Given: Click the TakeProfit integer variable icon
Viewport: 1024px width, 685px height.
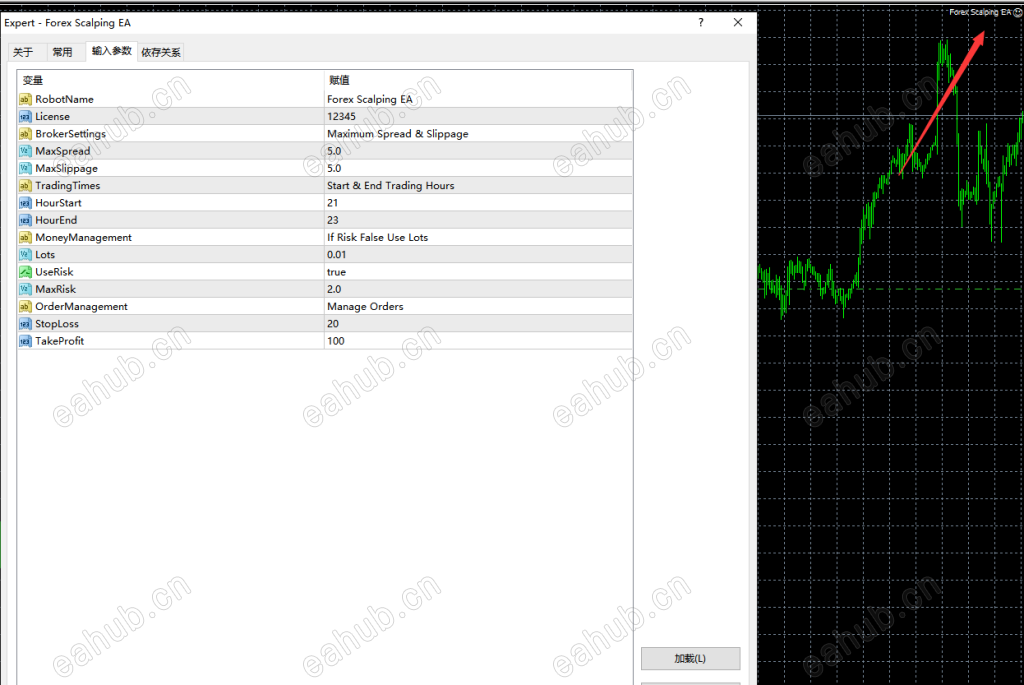Looking at the screenshot, I should (25, 341).
